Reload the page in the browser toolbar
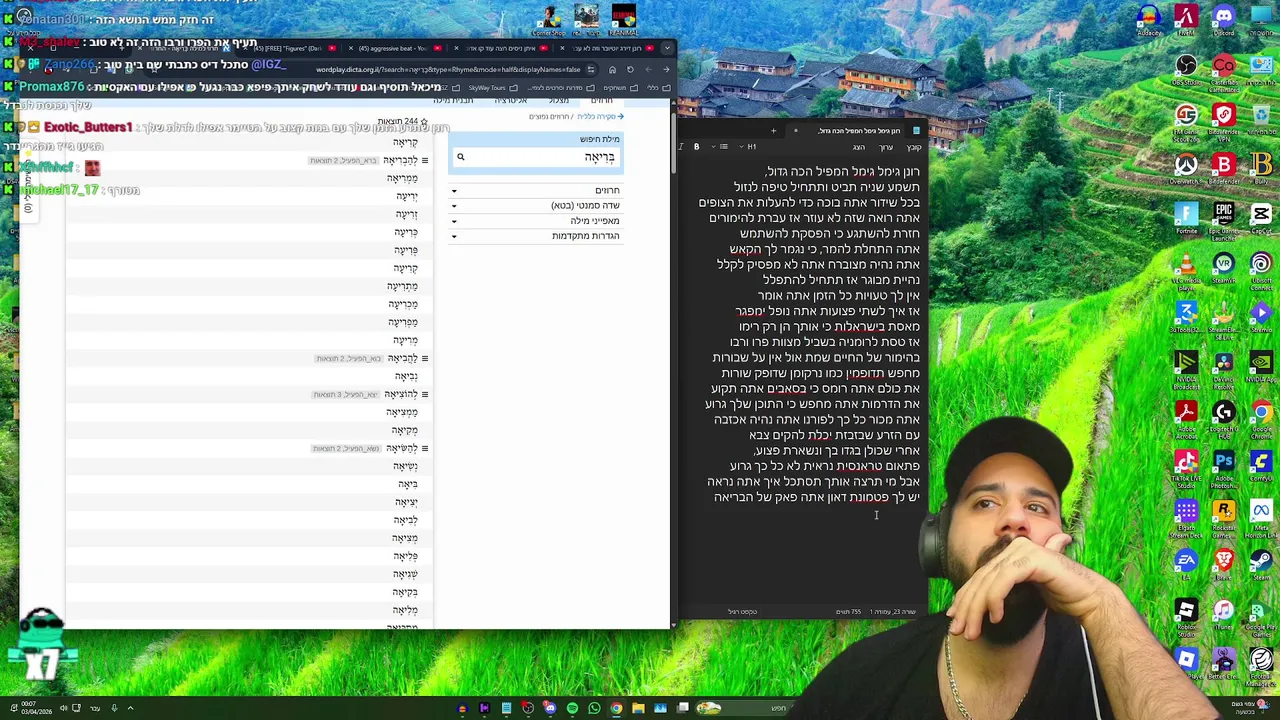 630,69
